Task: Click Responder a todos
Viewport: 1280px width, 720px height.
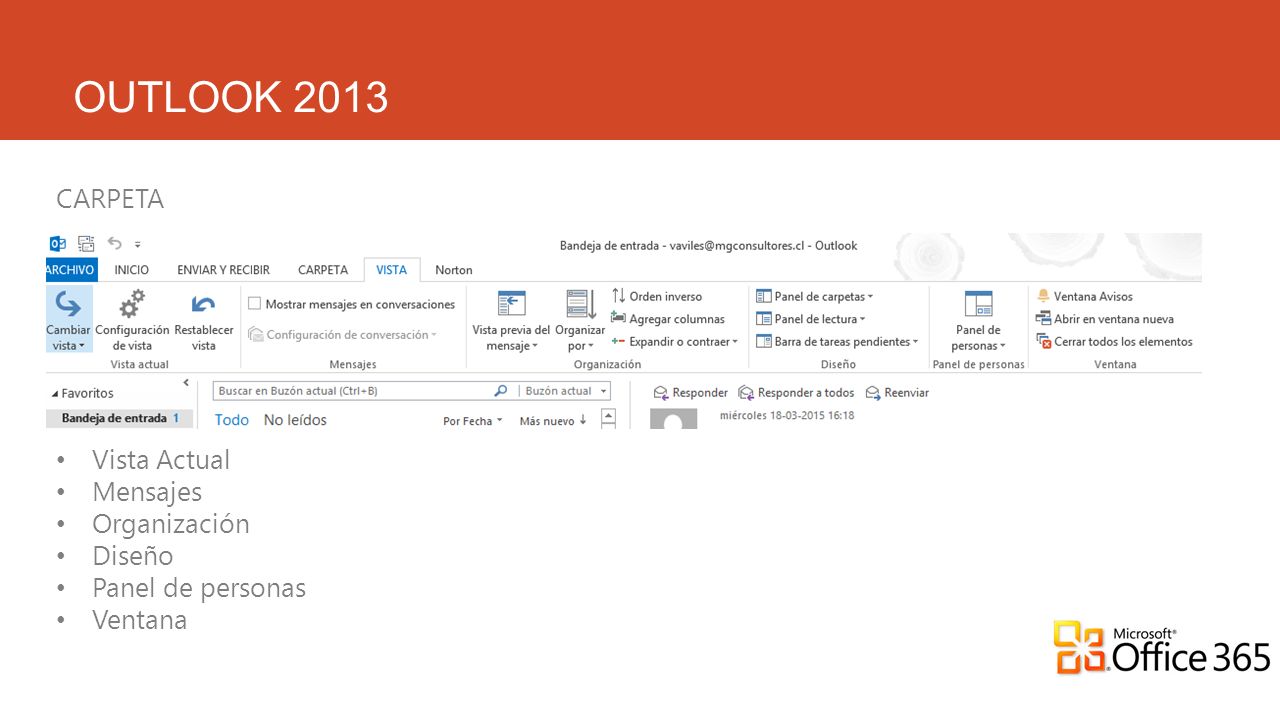Action: point(796,393)
